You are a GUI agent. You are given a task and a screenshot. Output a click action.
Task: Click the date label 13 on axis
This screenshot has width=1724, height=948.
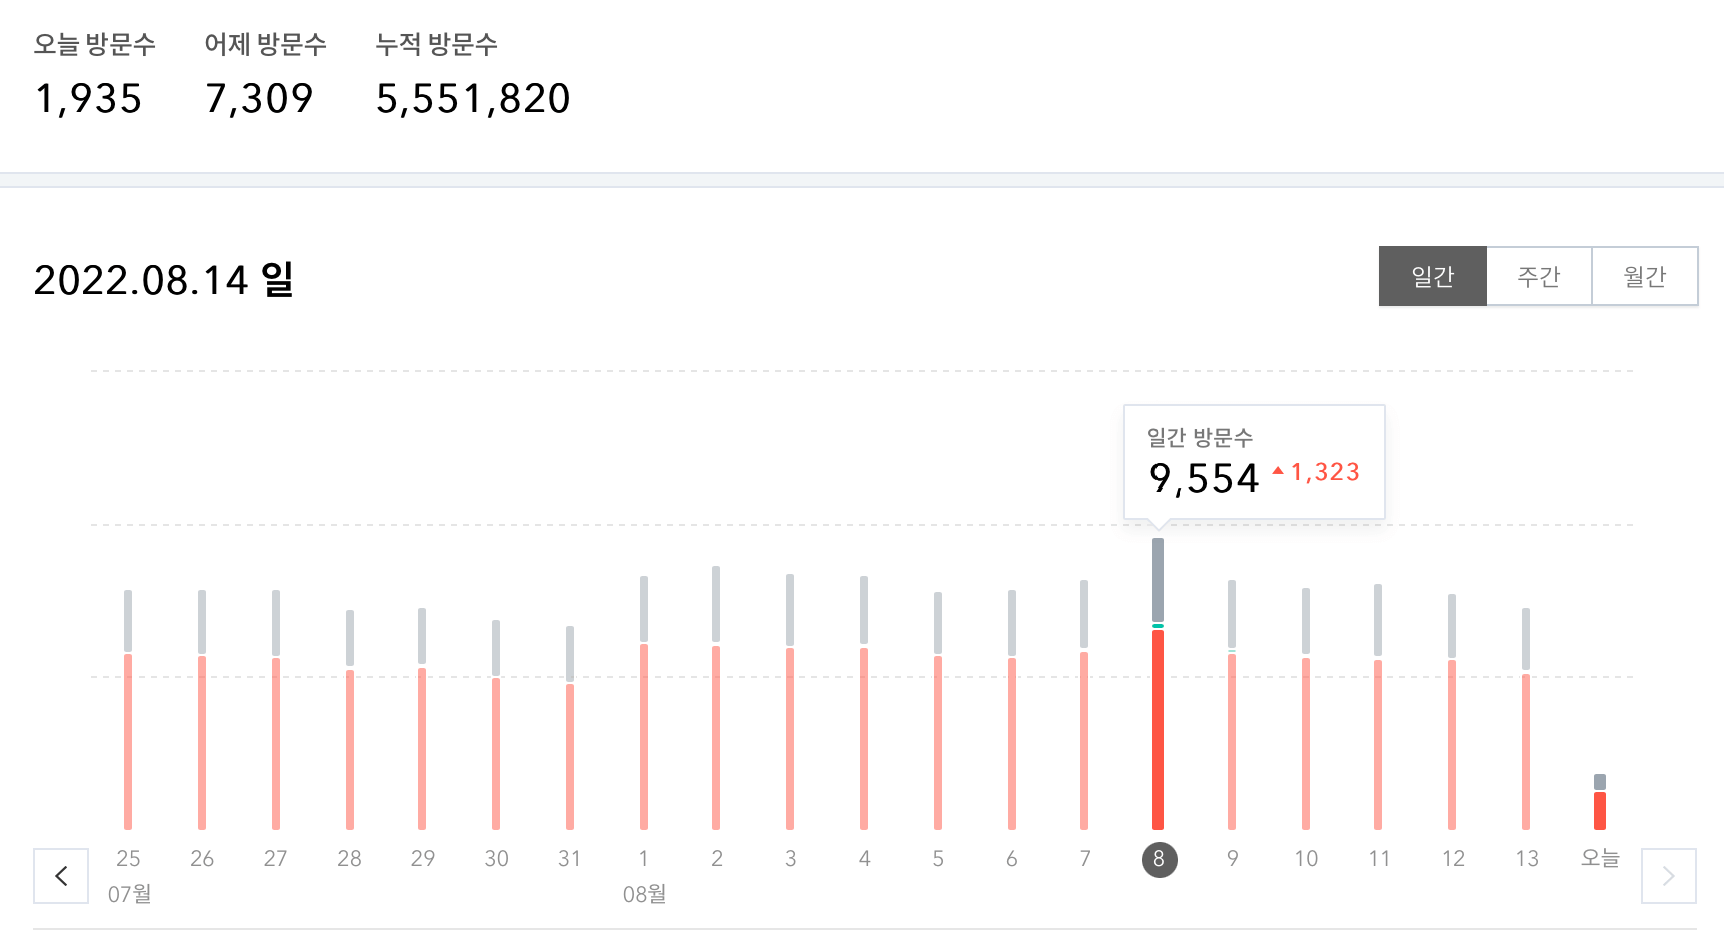tap(1527, 859)
